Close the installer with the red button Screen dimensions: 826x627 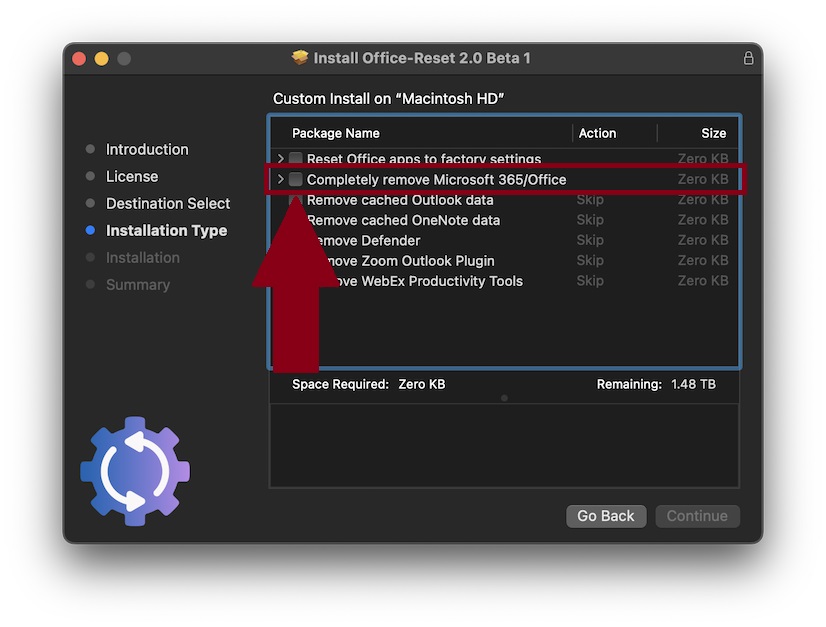(79, 58)
